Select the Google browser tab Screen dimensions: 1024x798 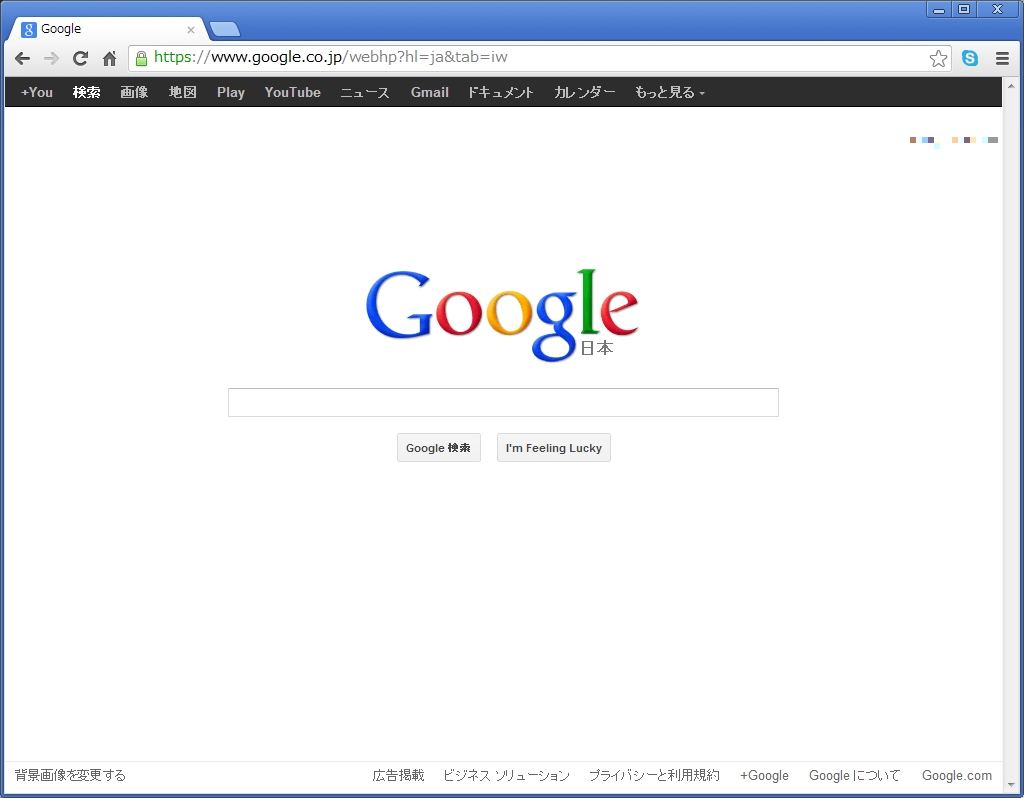click(x=108, y=29)
